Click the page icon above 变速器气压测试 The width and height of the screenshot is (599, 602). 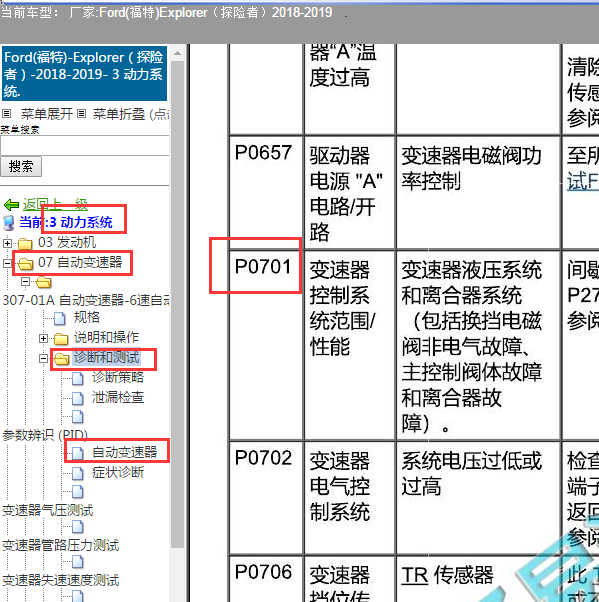(x=78, y=492)
